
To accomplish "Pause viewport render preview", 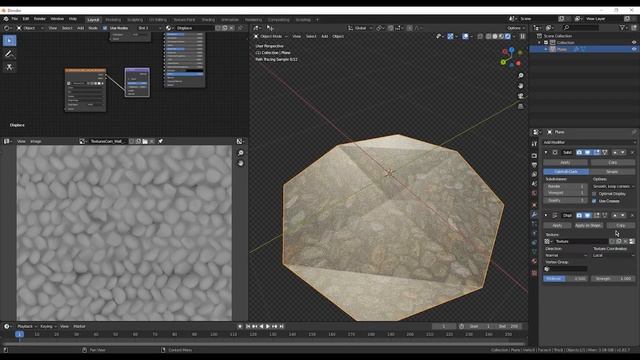I will coord(522,36).
